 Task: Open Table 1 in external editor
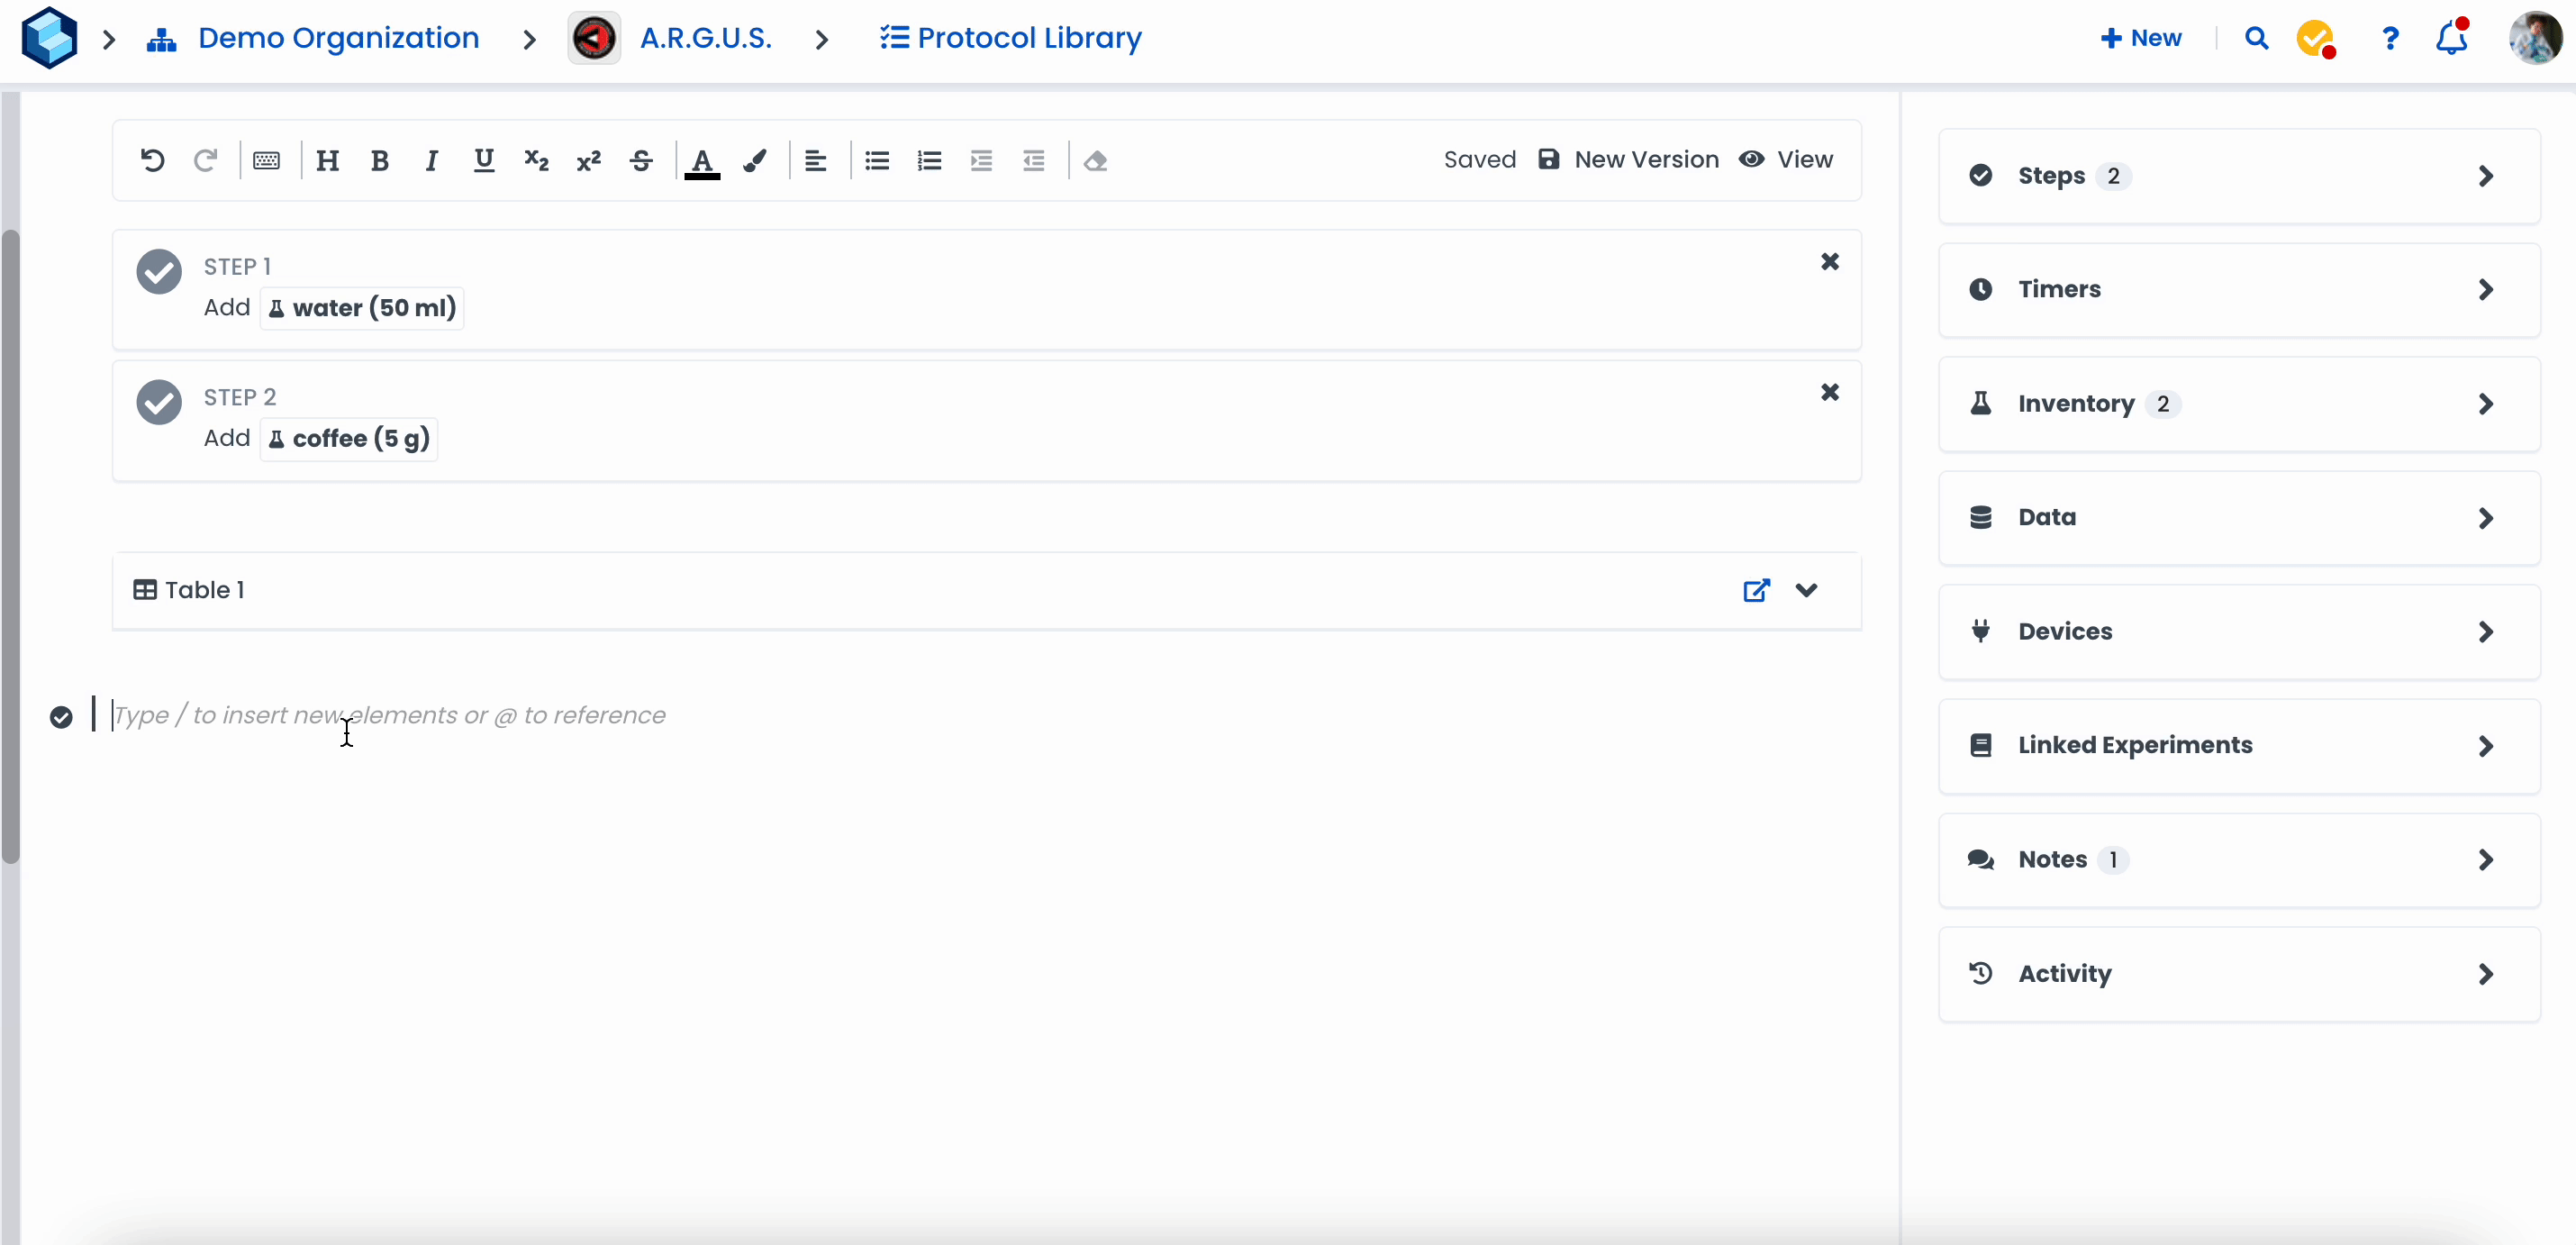(x=1756, y=590)
